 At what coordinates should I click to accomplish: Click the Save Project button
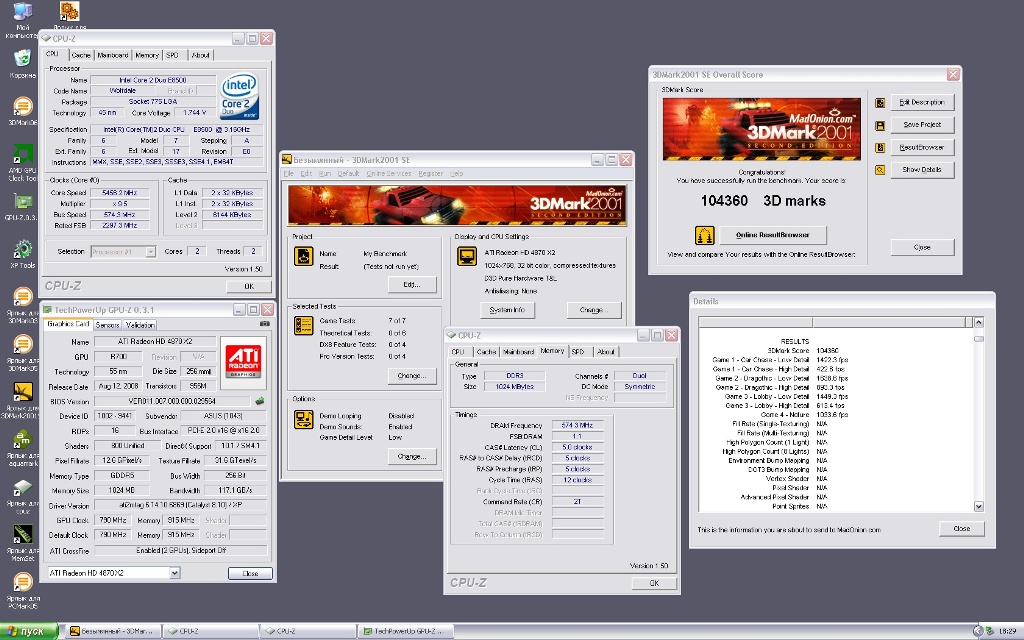coord(922,125)
